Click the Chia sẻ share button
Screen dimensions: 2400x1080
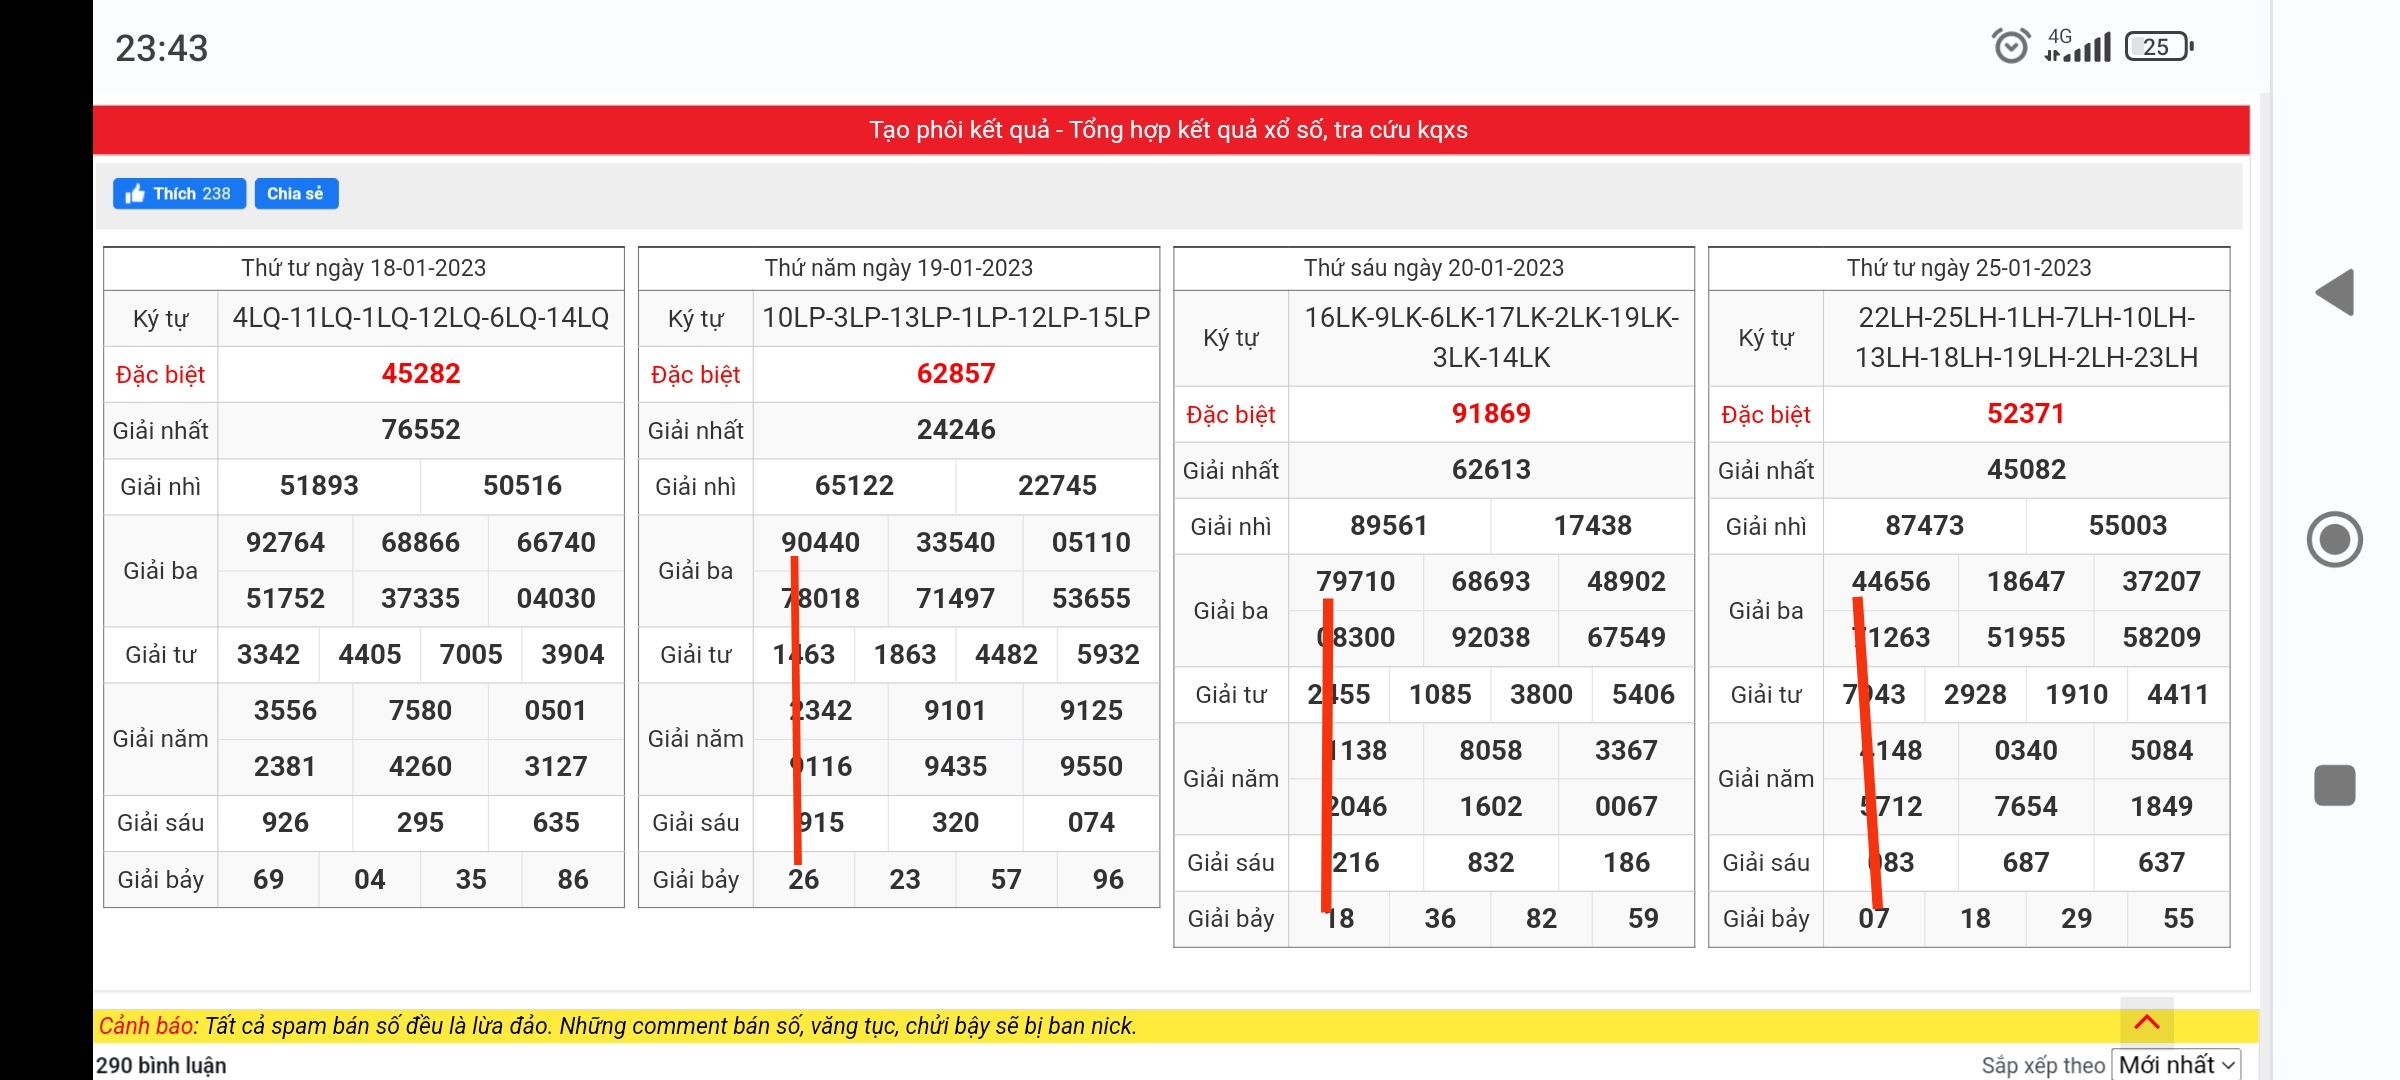tap(296, 194)
